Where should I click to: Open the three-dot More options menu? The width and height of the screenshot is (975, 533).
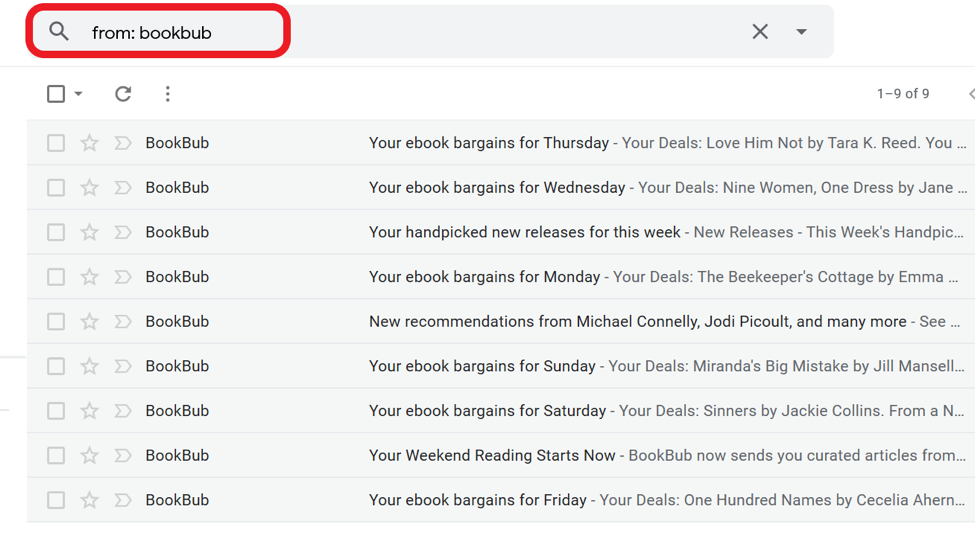pyautogui.click(x=168, y=94)
